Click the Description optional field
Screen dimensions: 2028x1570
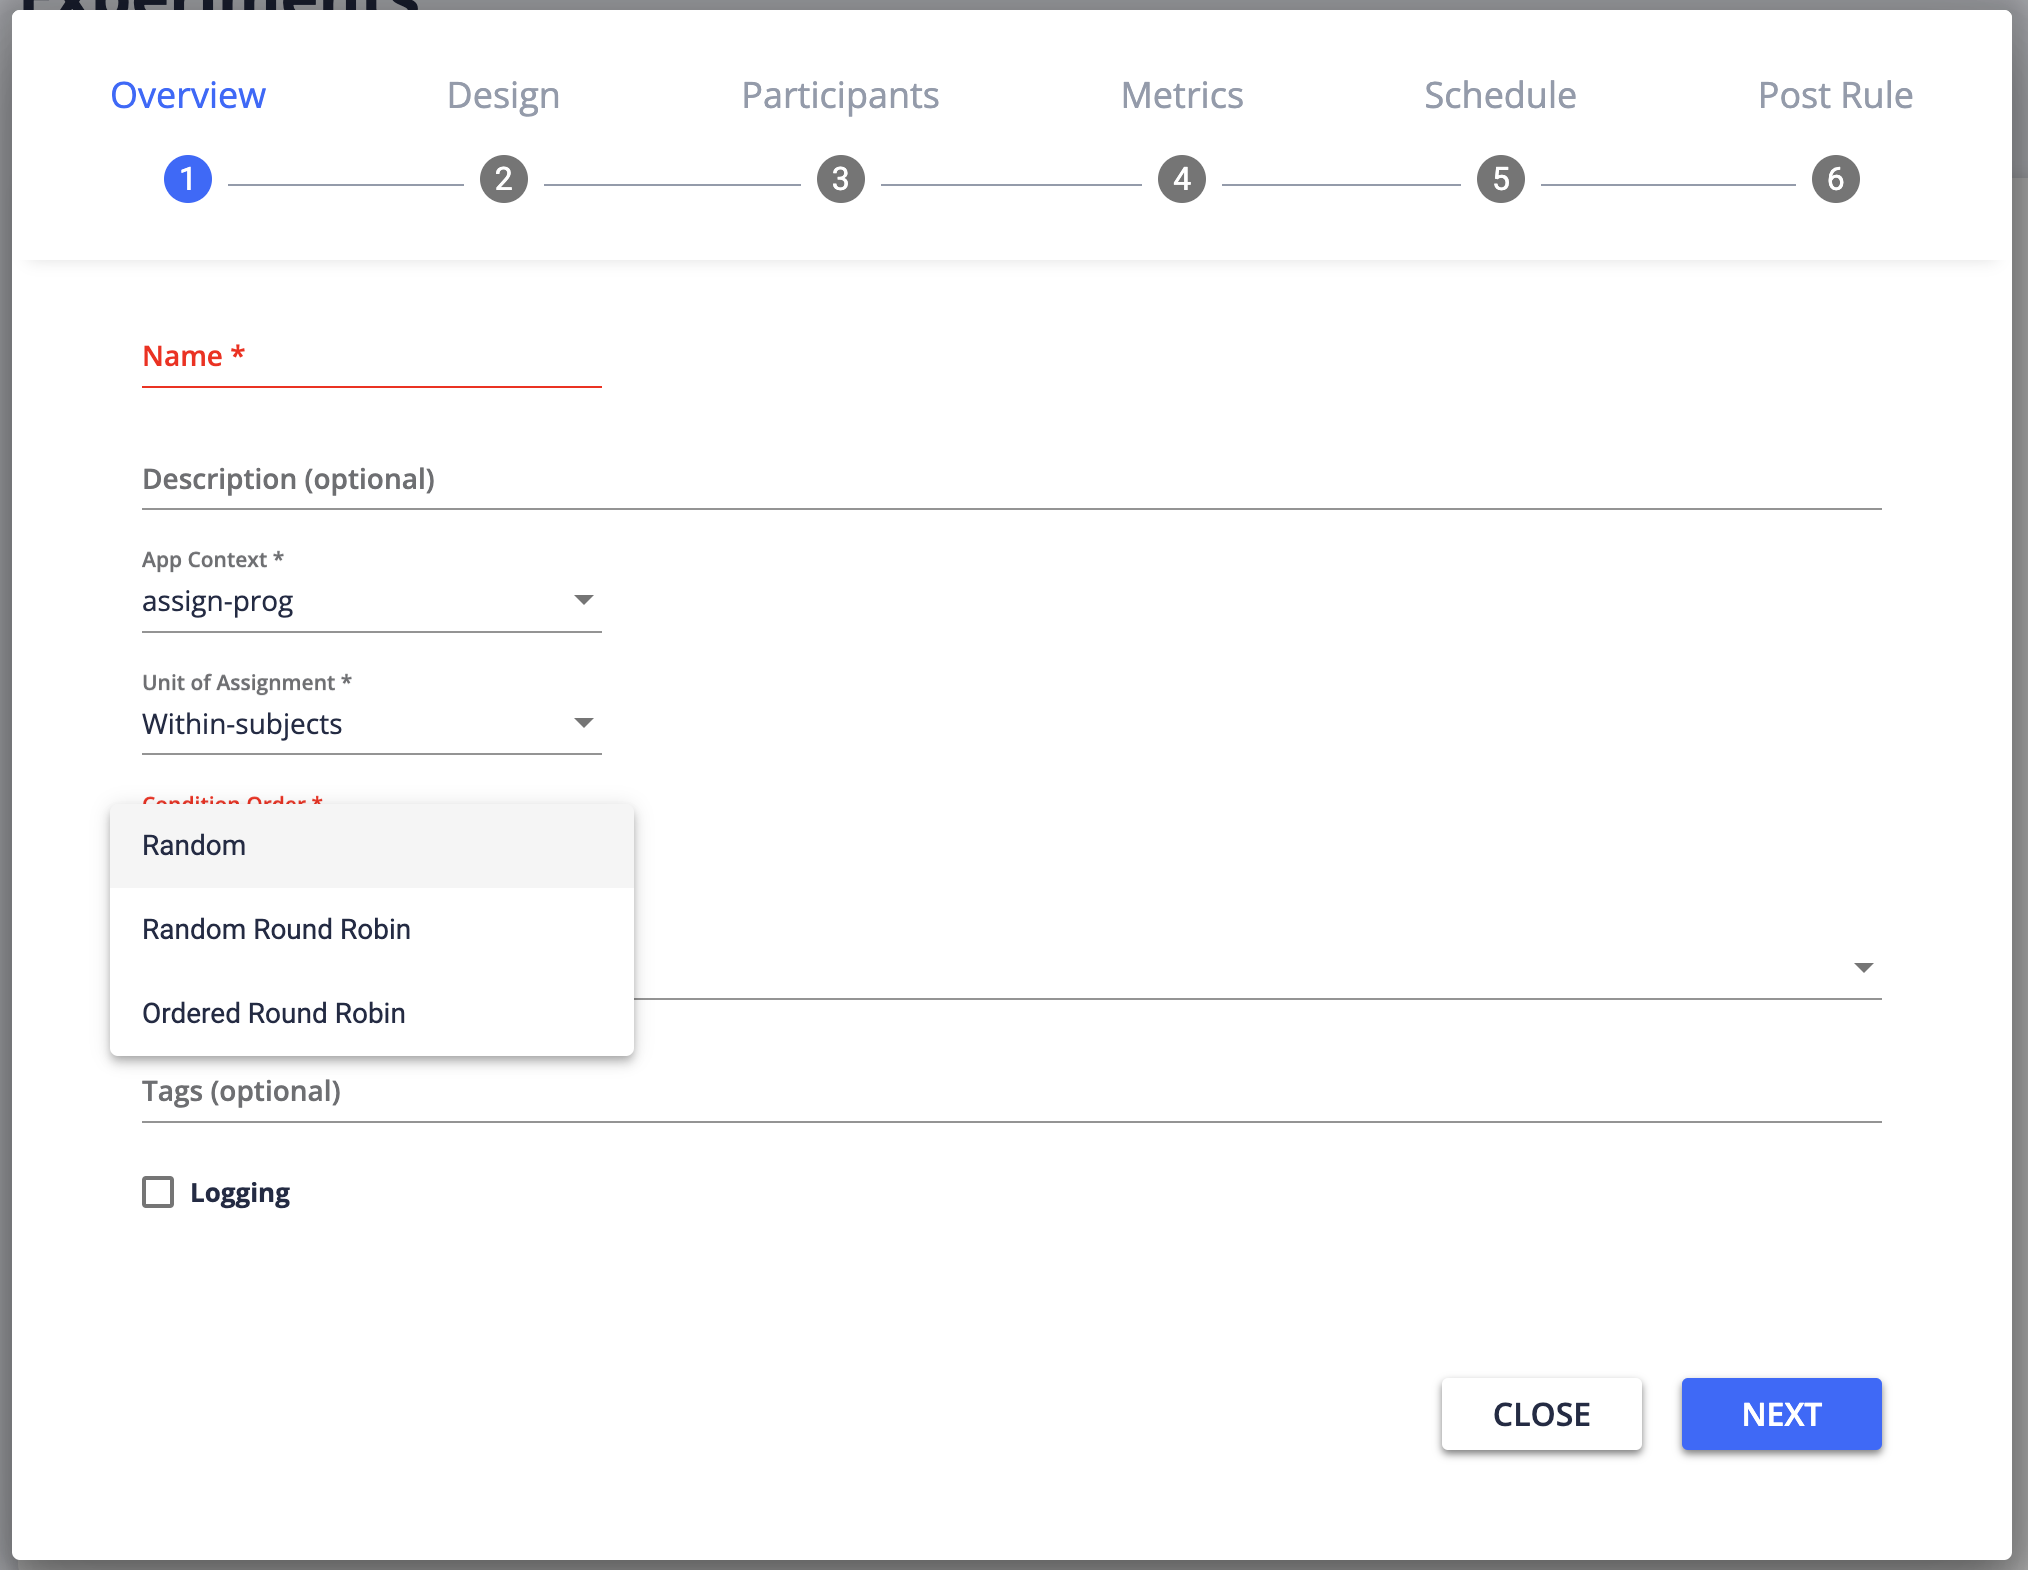[1010, 480]
